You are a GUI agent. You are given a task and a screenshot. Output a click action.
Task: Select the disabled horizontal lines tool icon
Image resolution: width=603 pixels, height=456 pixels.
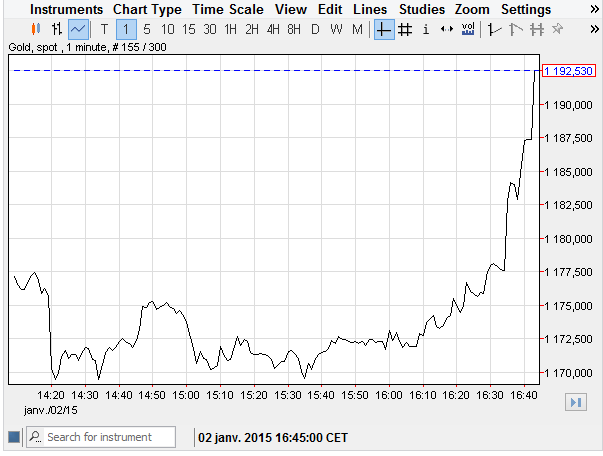(x=536, y=29)
